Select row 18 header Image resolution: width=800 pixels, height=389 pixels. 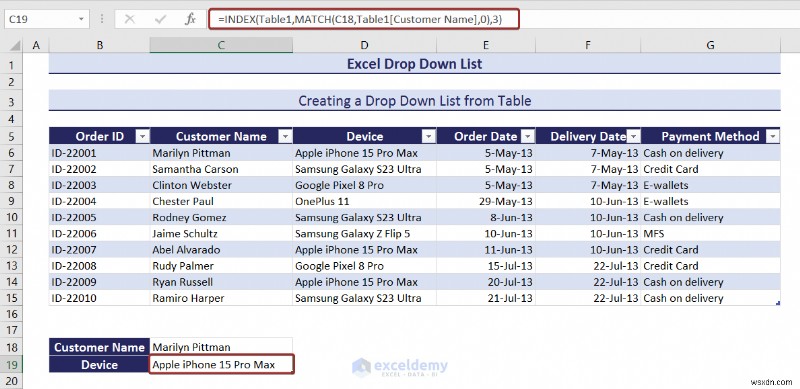(12, 347)
